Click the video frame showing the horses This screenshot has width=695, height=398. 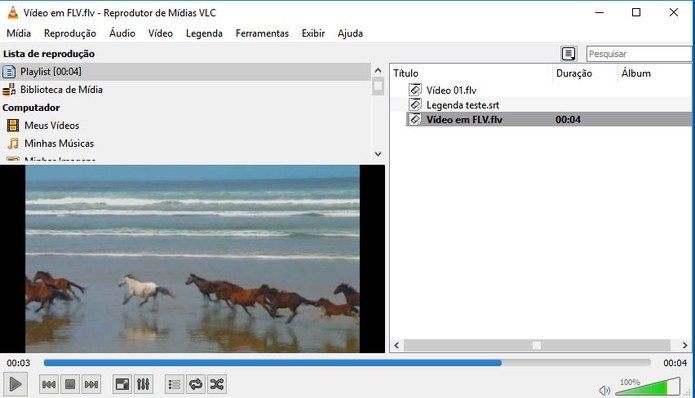coord(192,259)
